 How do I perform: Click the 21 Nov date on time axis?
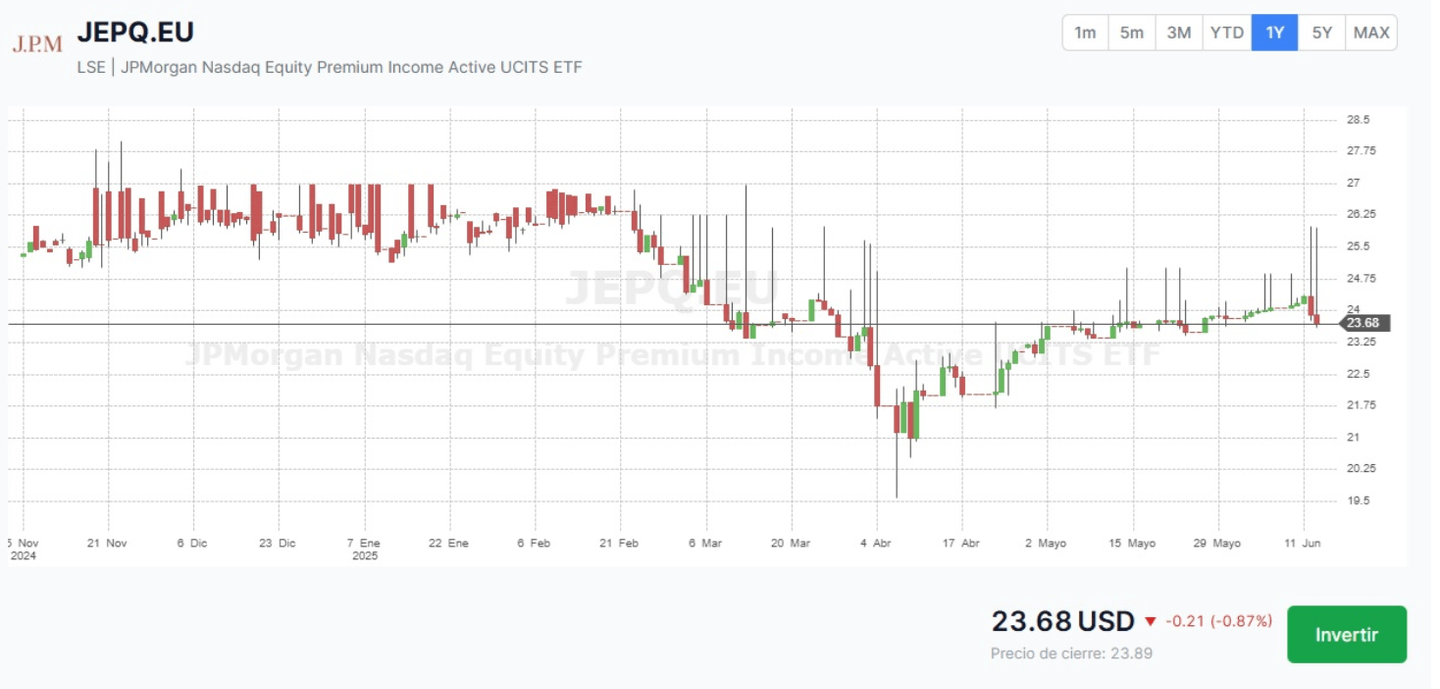(107, 543)
